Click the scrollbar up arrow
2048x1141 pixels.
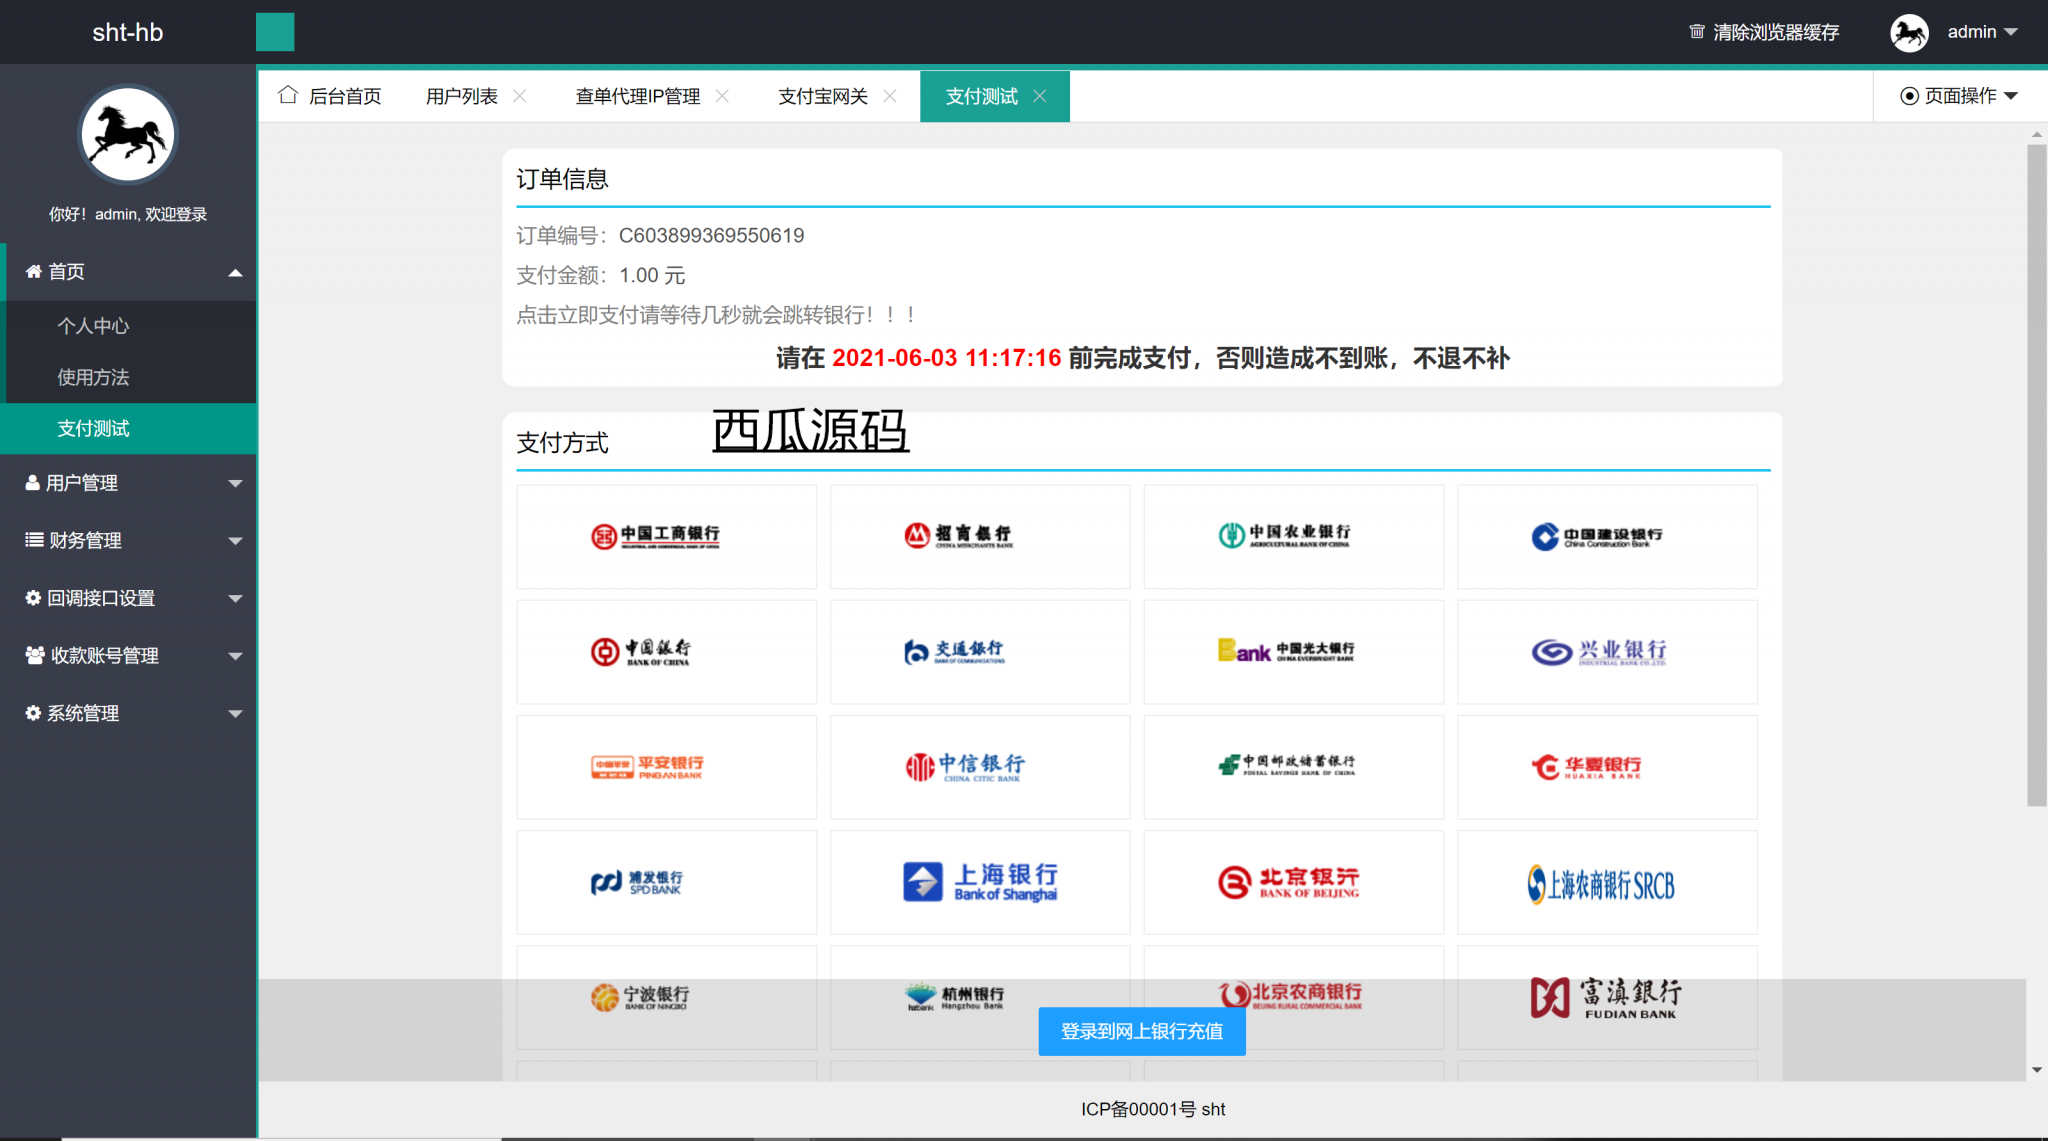click(x=2037, y=134)
